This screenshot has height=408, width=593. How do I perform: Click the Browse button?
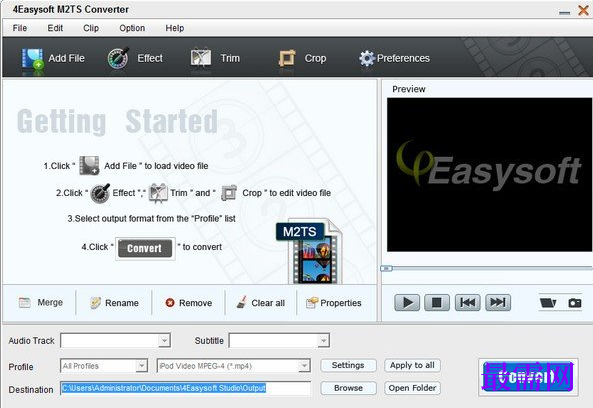348,388
